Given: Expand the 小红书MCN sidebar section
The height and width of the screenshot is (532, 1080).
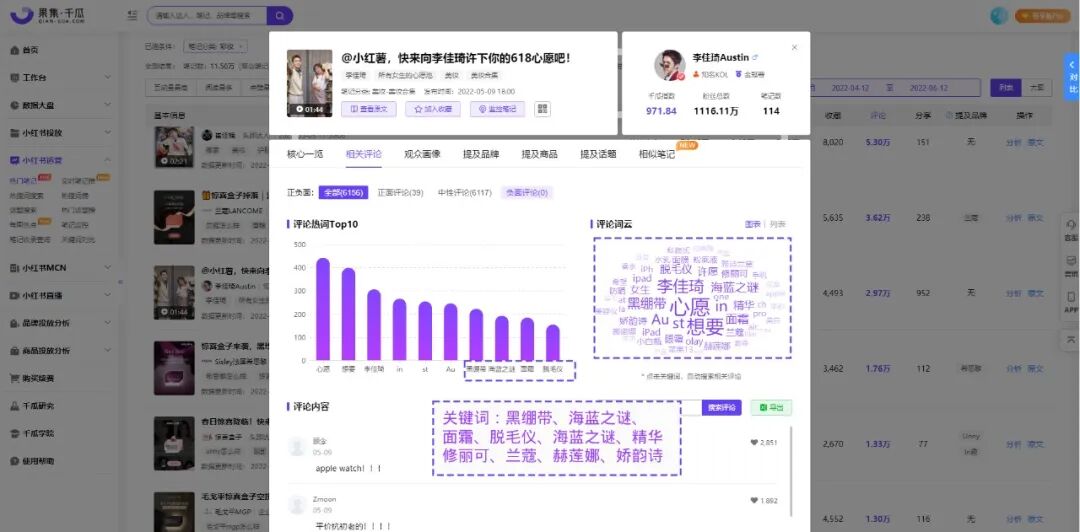Looking at the screenshot, I should click(61, 267).
